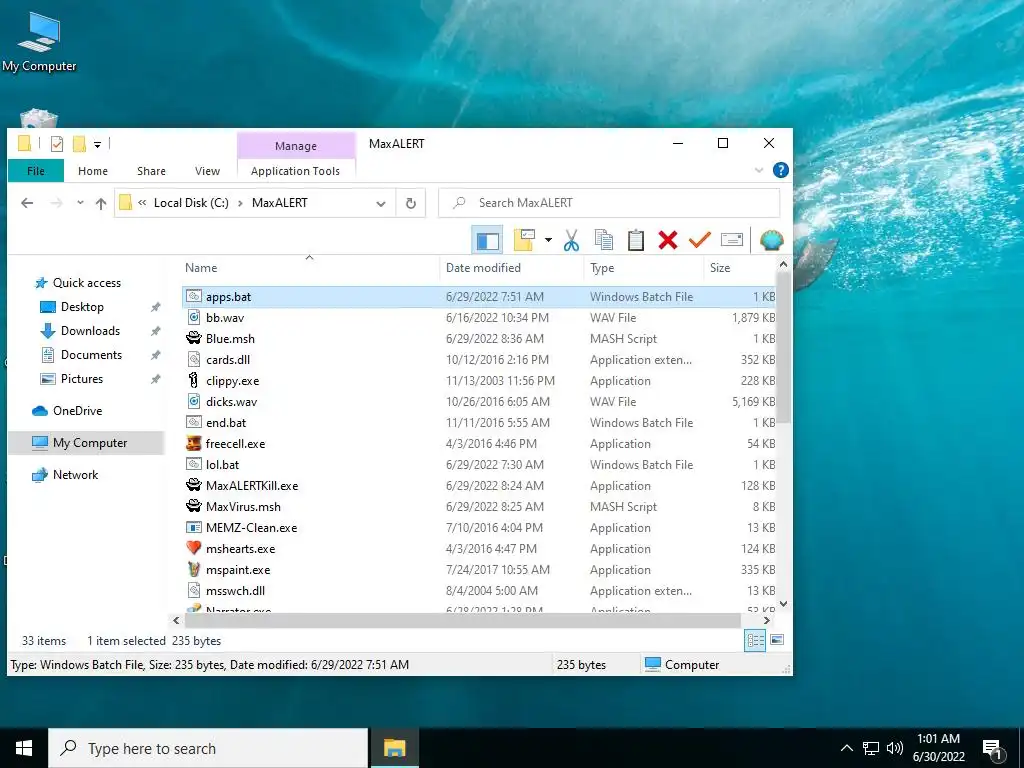
Task: Open Downloads in navigation pane
Action: 90,331
